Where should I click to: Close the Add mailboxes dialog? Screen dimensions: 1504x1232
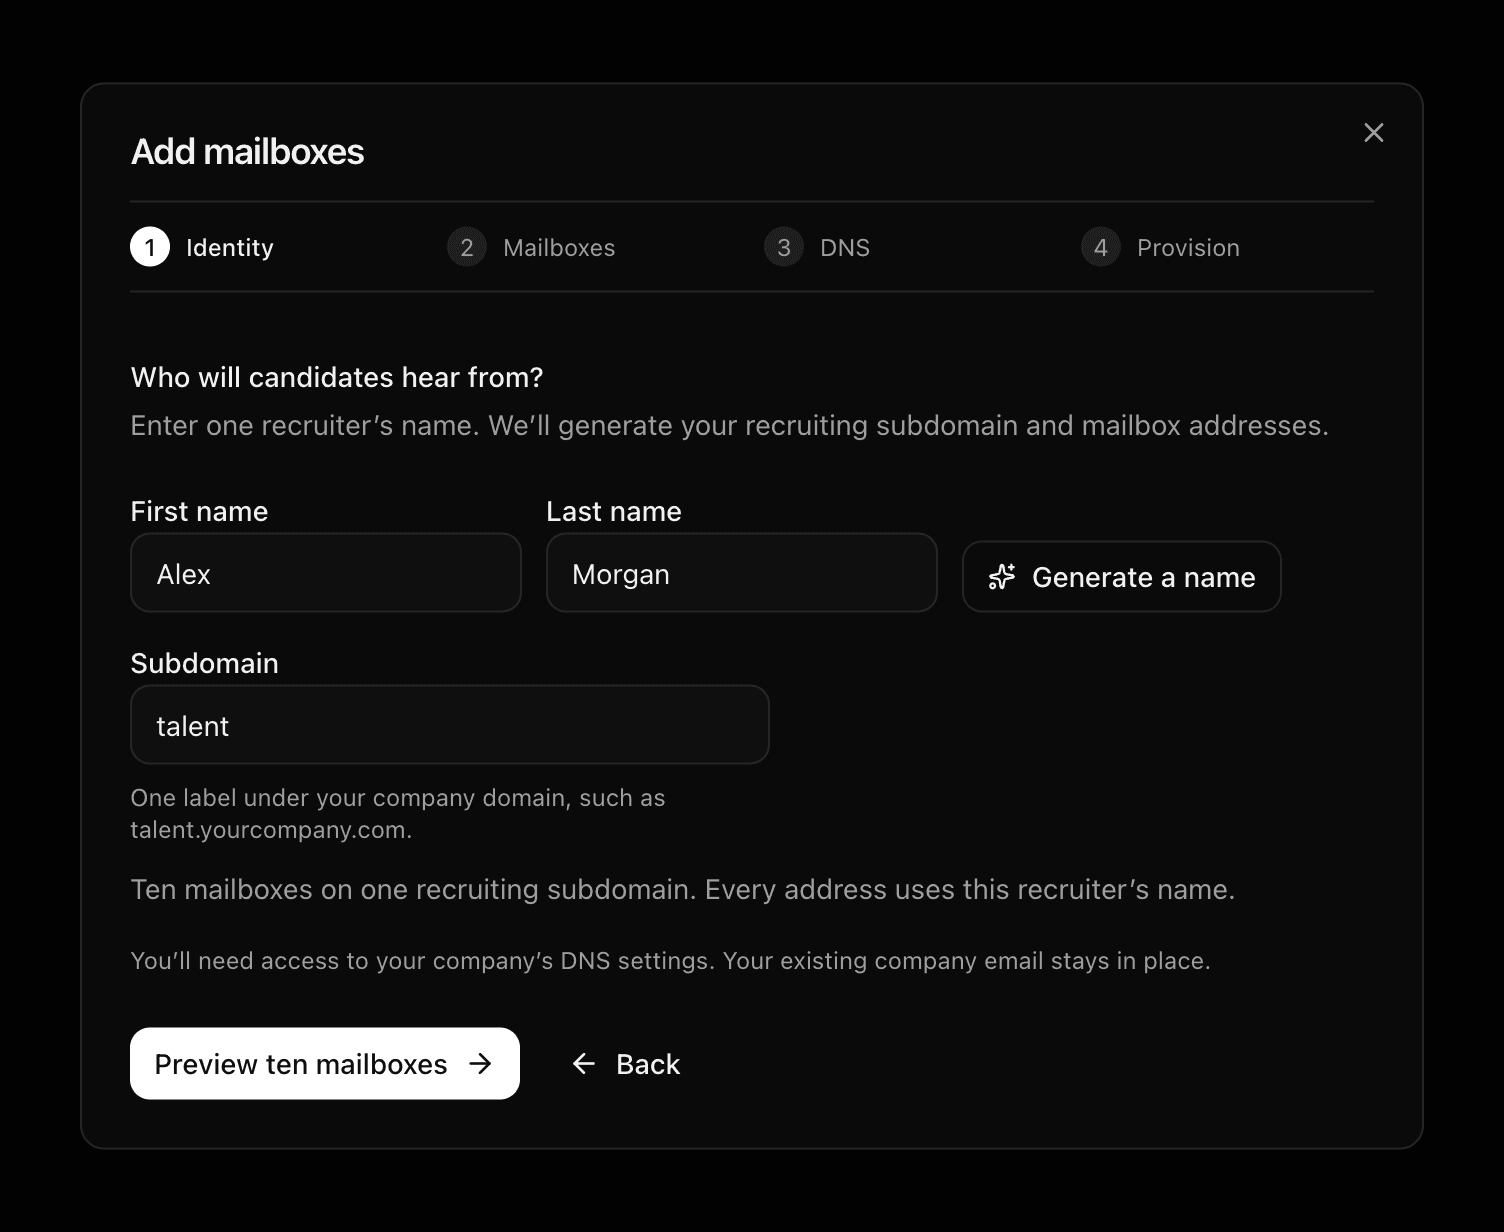[1374, 133]
